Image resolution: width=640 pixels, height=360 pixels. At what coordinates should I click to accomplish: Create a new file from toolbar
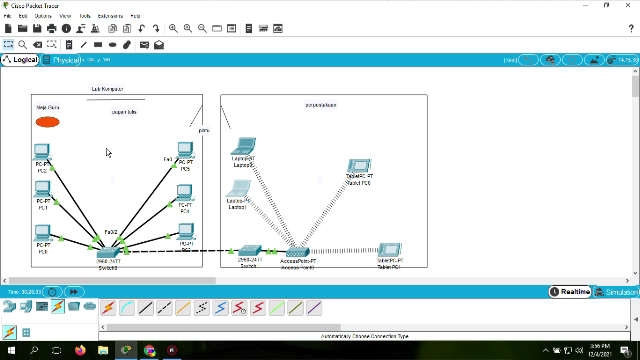point(8,28)
